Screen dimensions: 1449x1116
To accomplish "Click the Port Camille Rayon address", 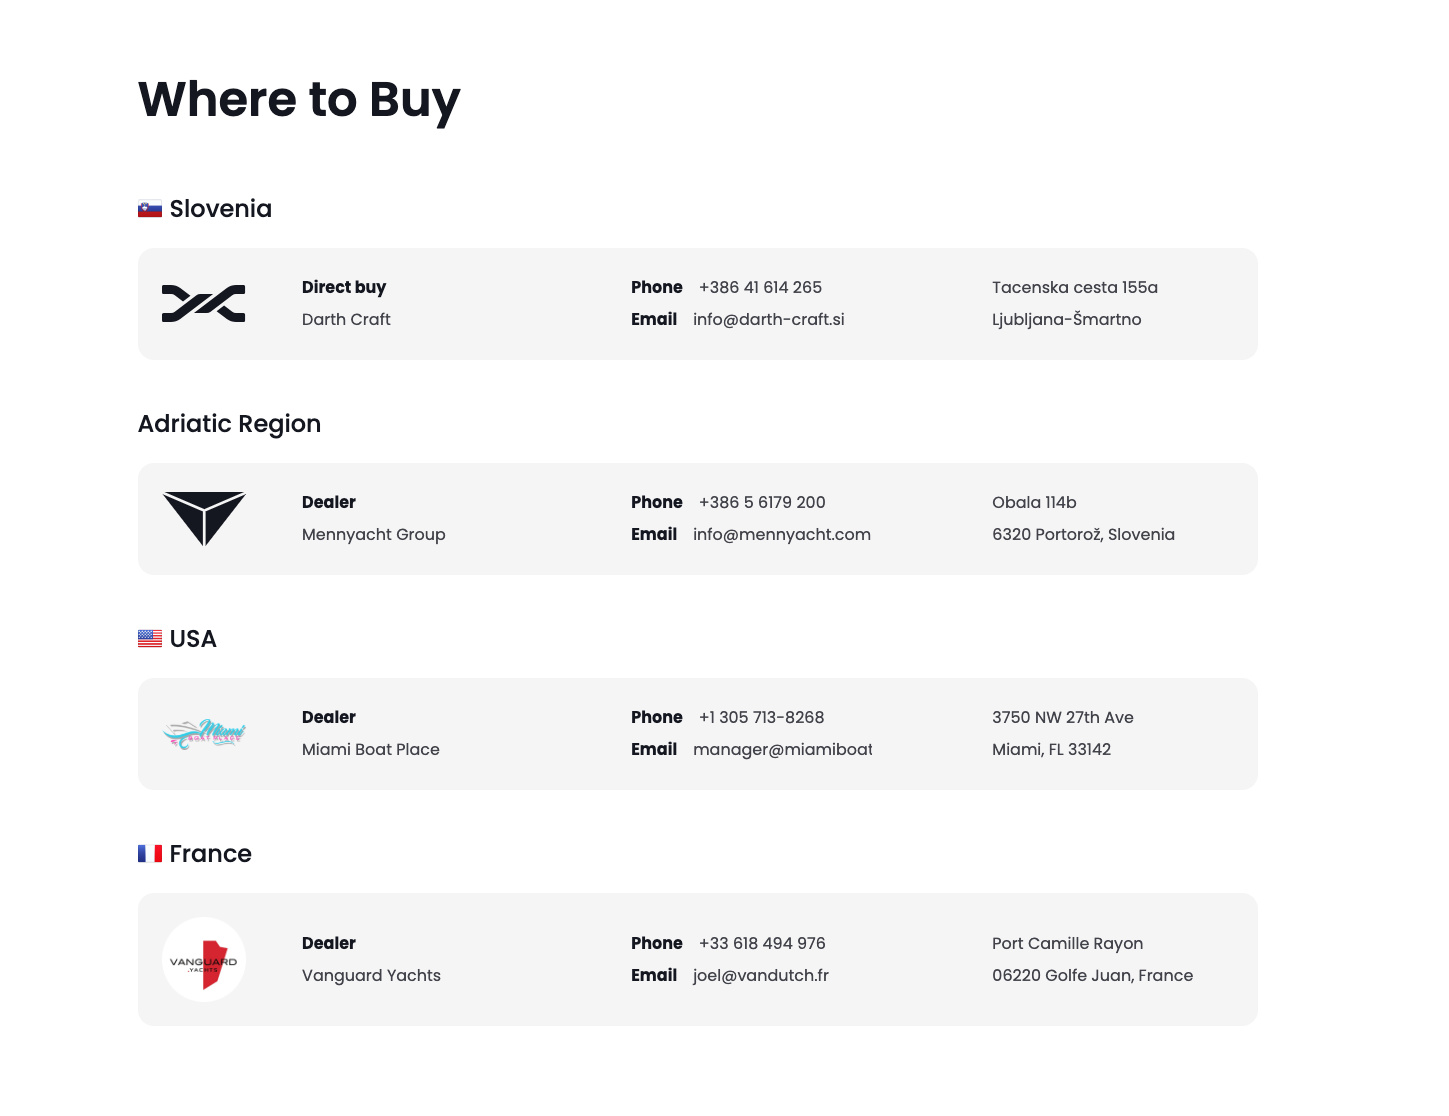I will 1067,944.
